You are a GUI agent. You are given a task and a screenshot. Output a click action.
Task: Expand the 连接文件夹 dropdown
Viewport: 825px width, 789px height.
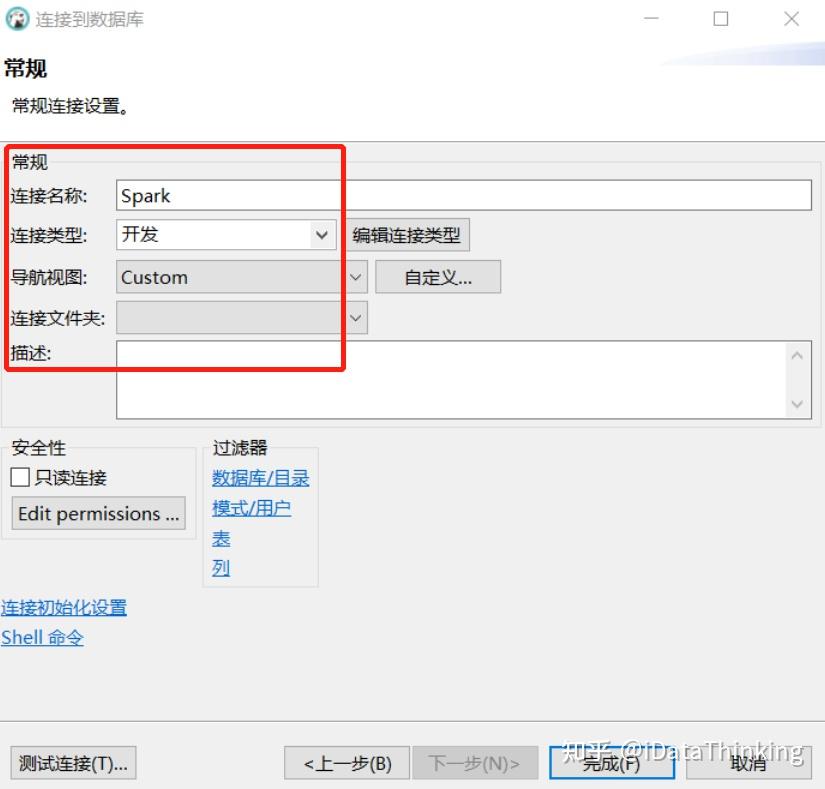tap(354, 317)
